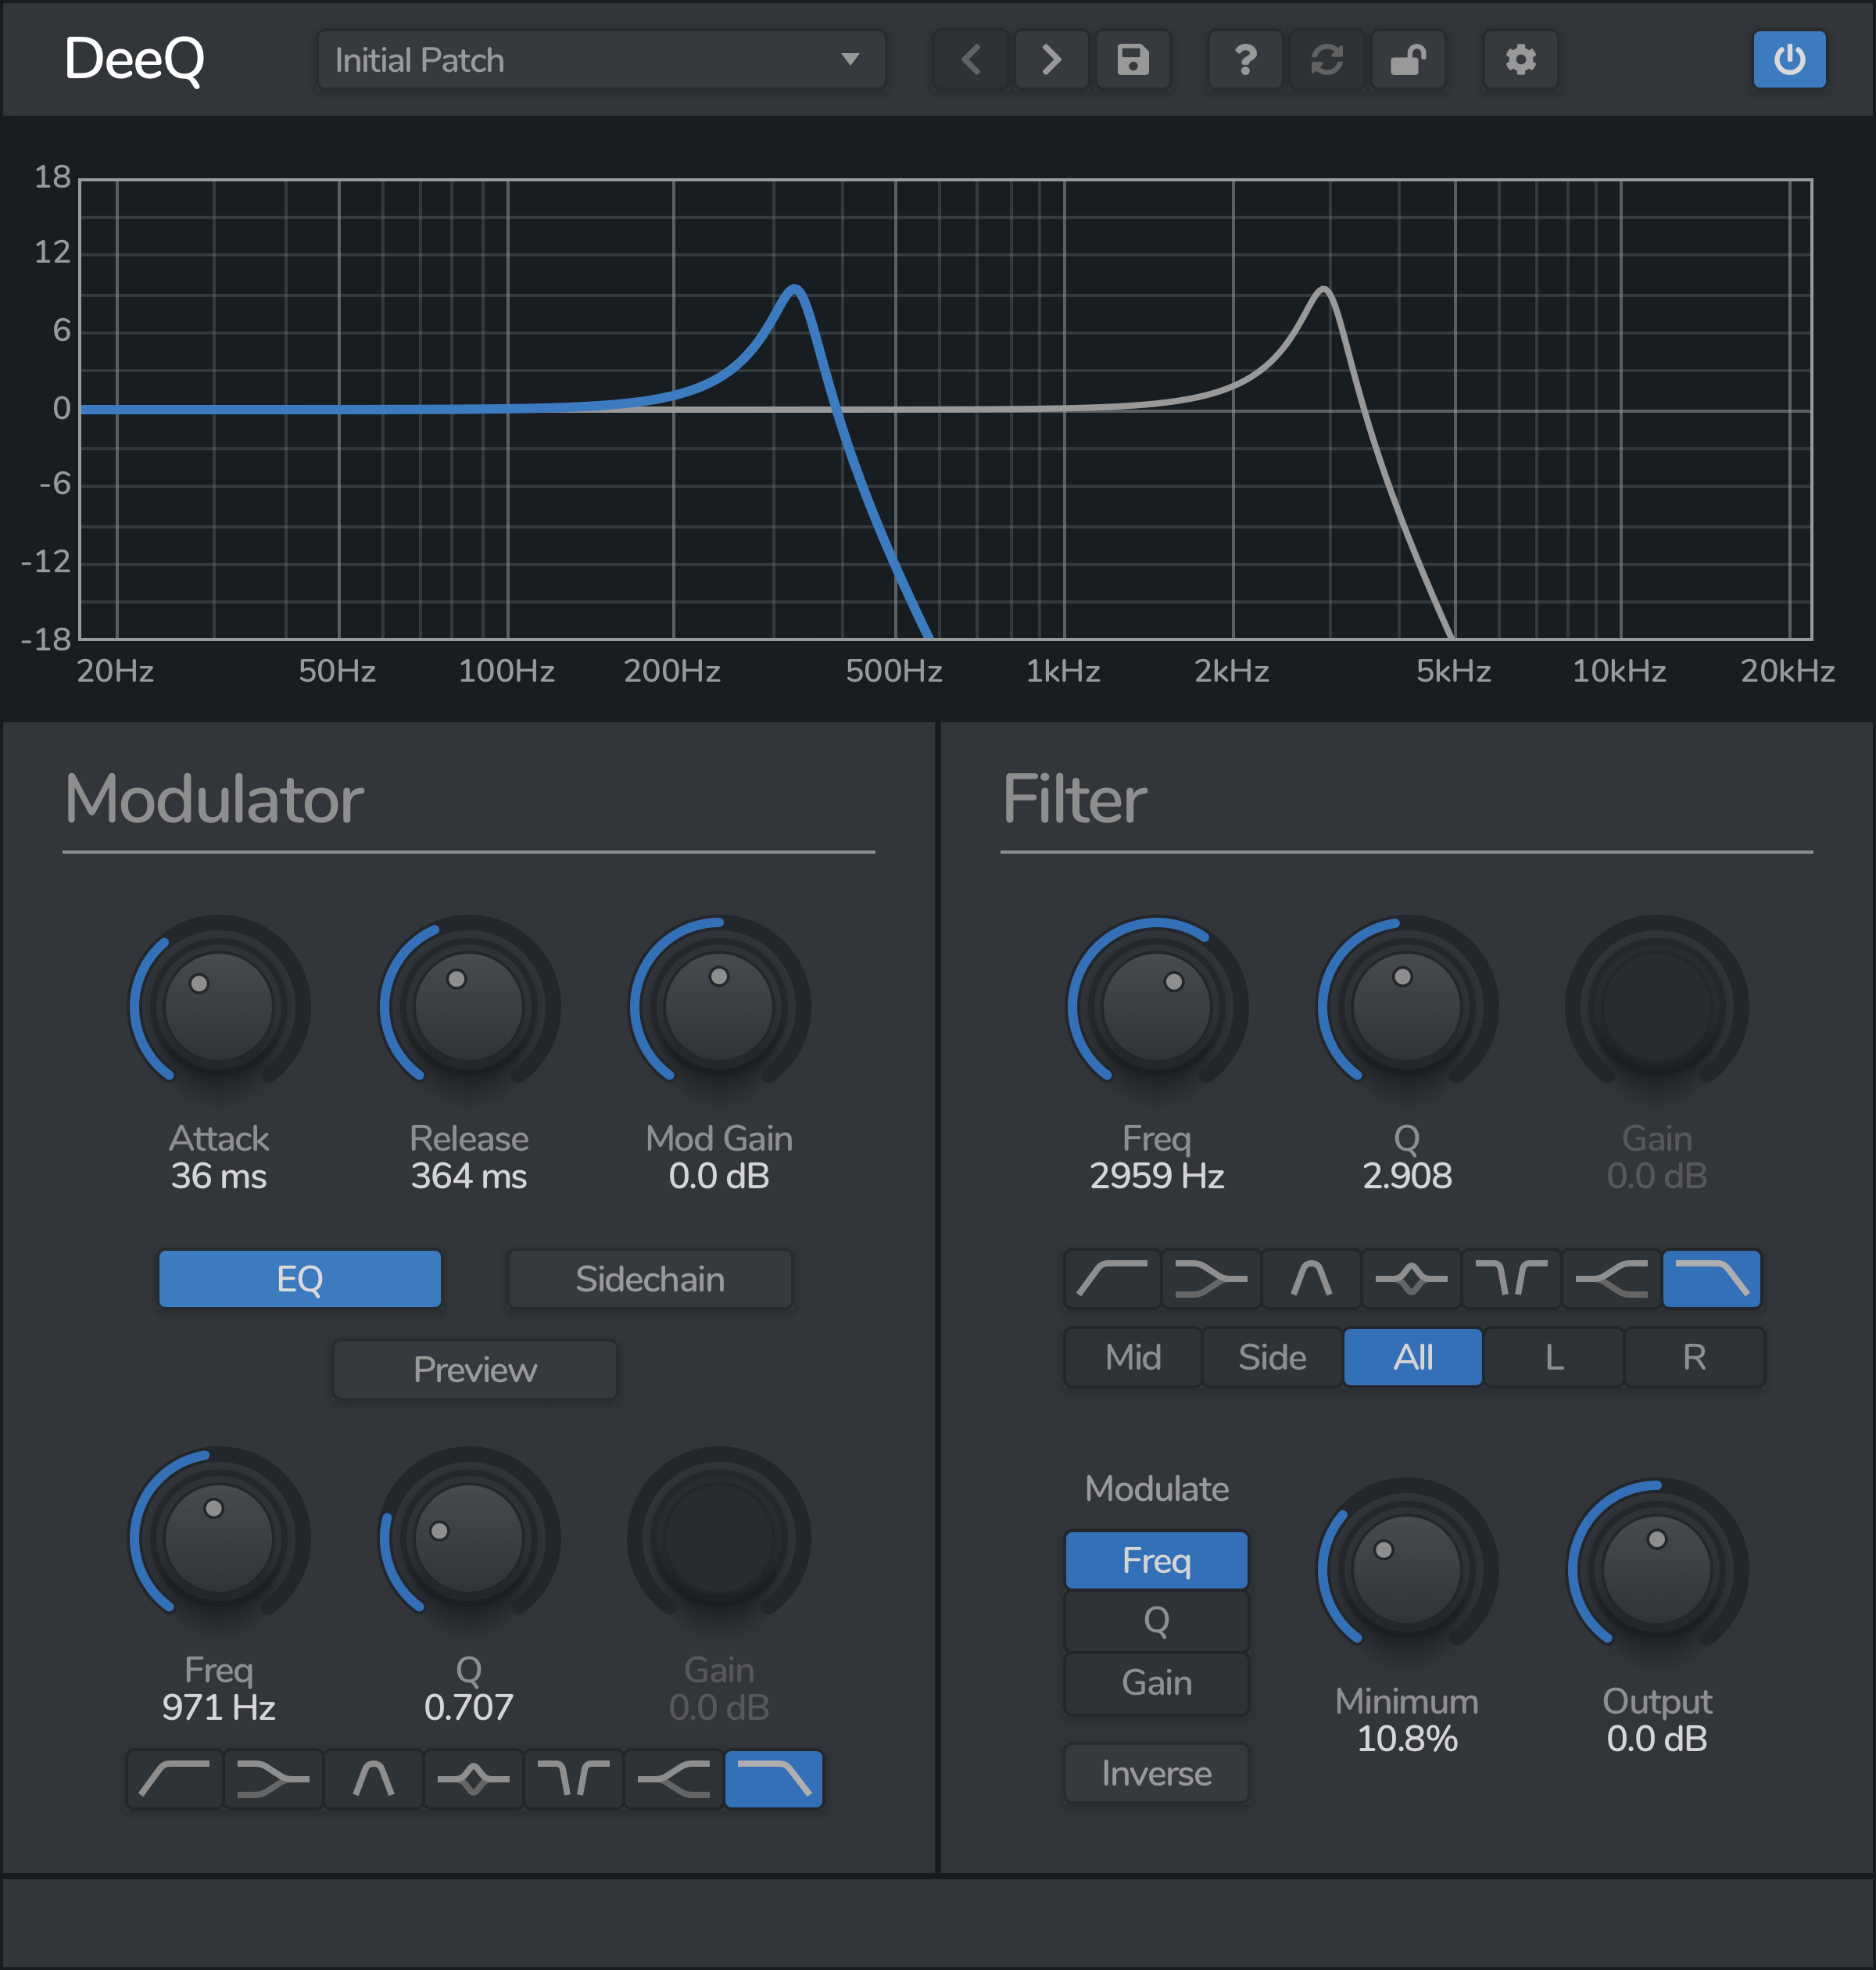The image size is (1876, 1970).
Task: Select the band-pass filter type for the Filter
Action: tap(1311, 1279)
